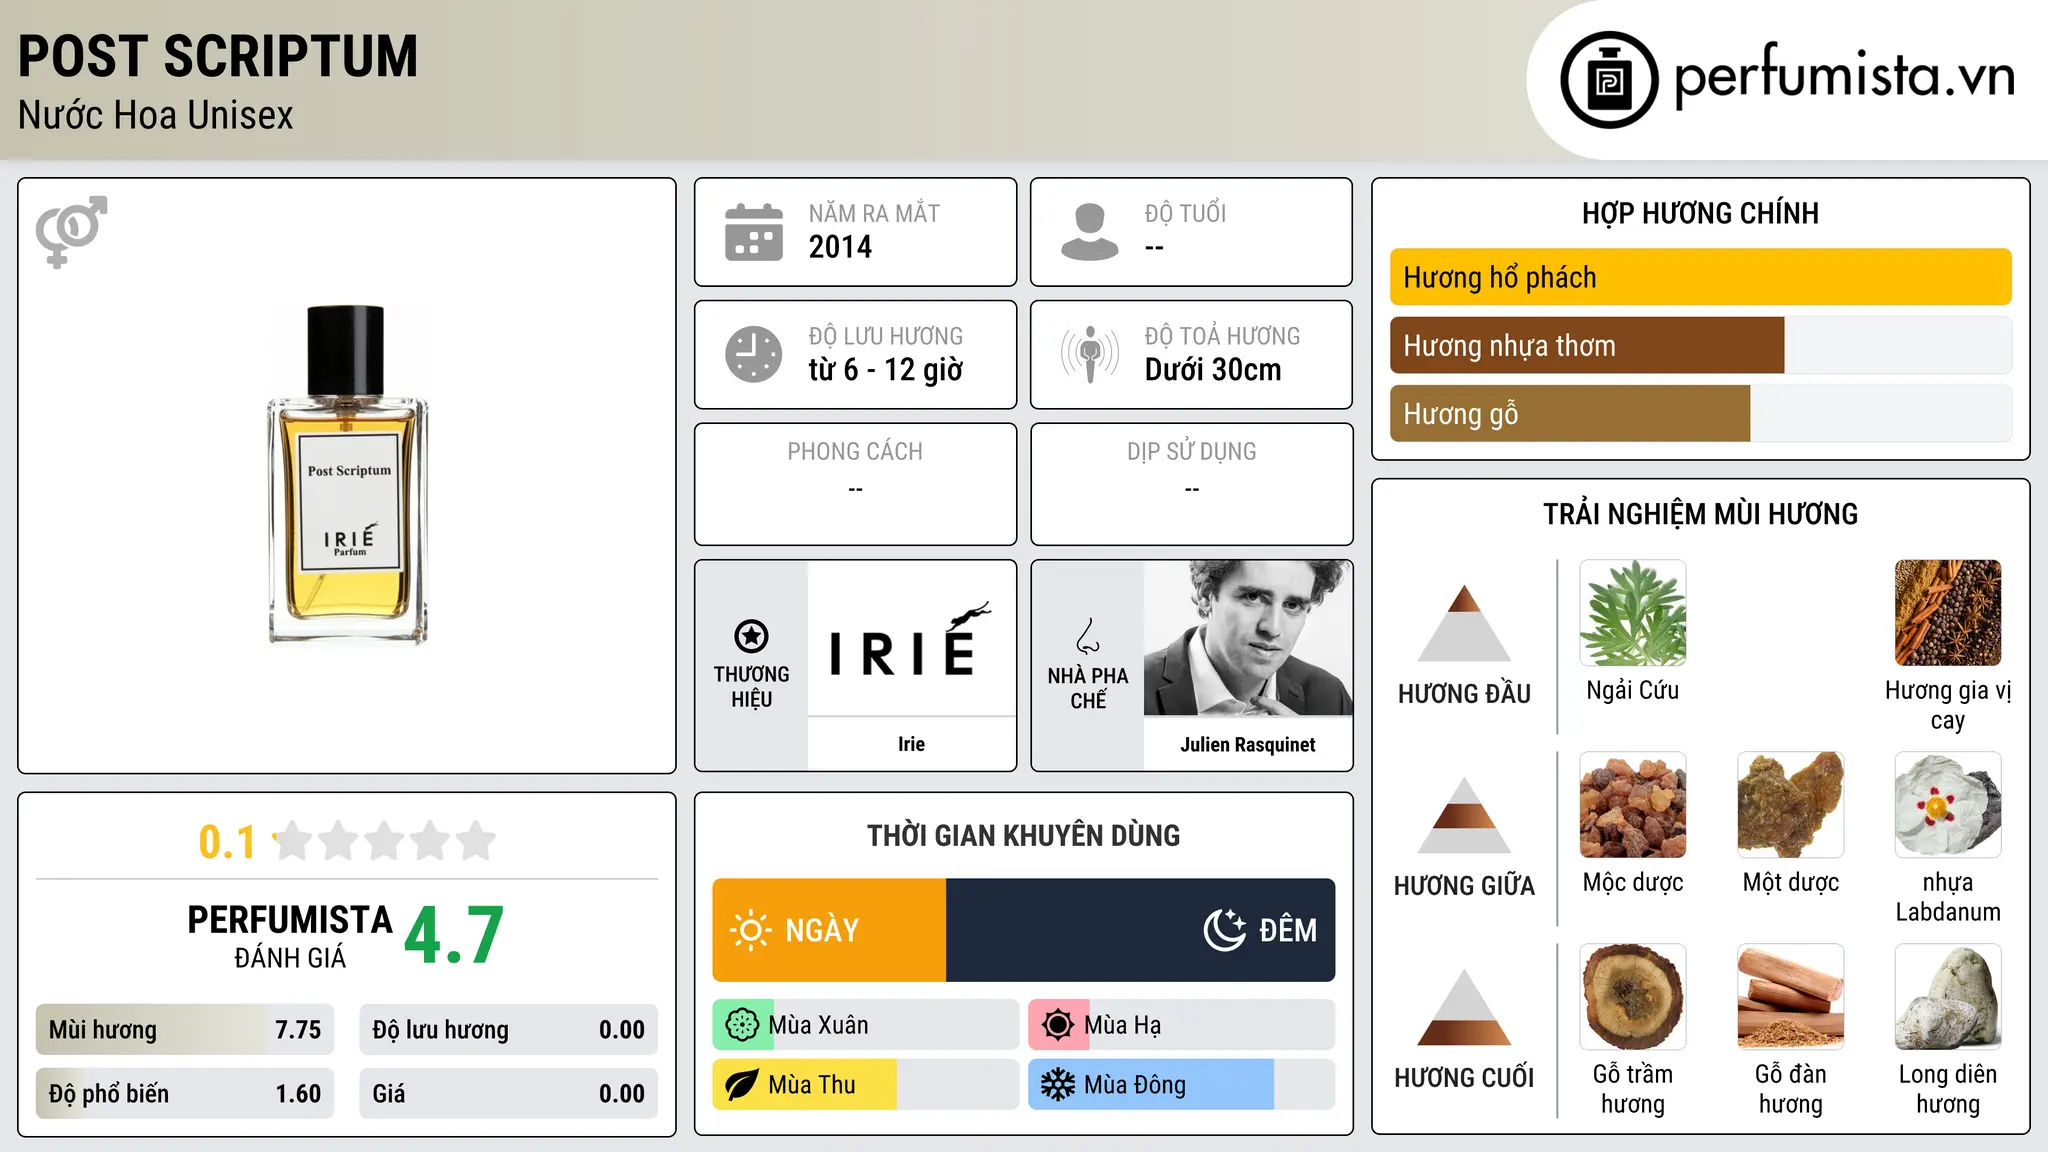Click the Hương cuối pyramid icon

[x=1464, y=1007]
